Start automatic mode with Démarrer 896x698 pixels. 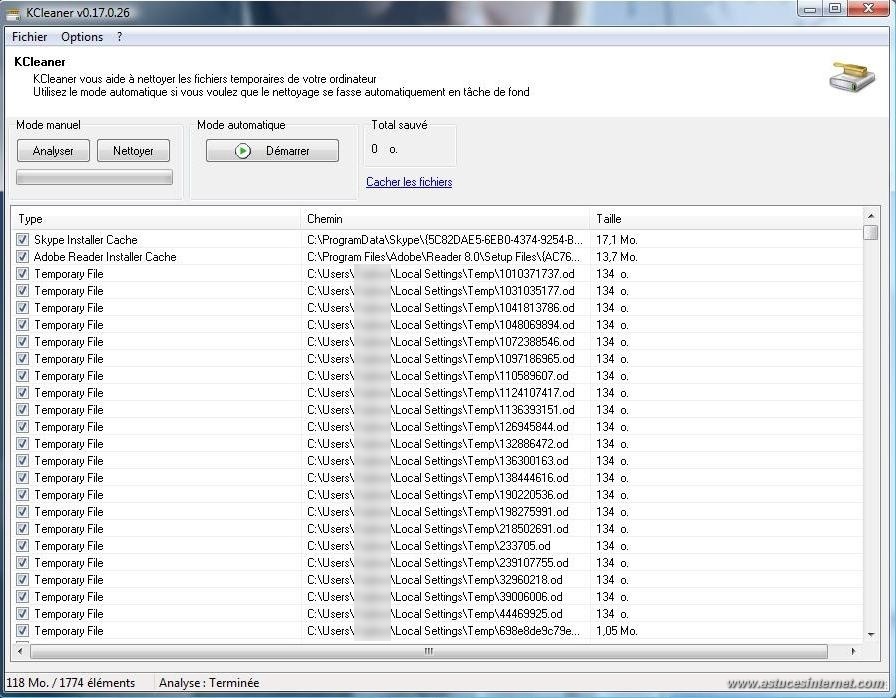[272, 151]
